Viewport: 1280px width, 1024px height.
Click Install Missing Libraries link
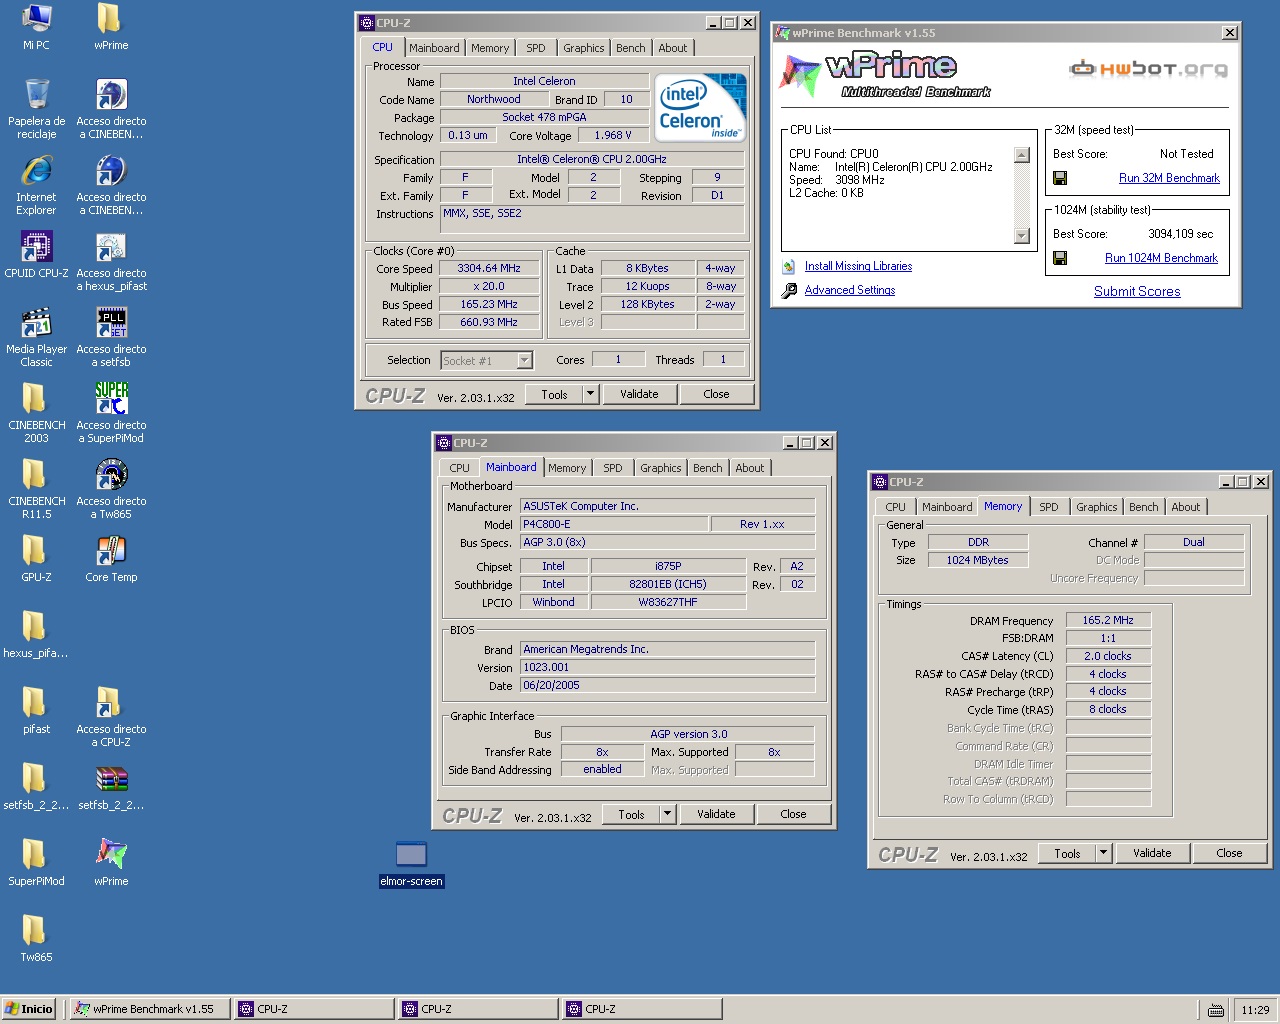(858, 266)
